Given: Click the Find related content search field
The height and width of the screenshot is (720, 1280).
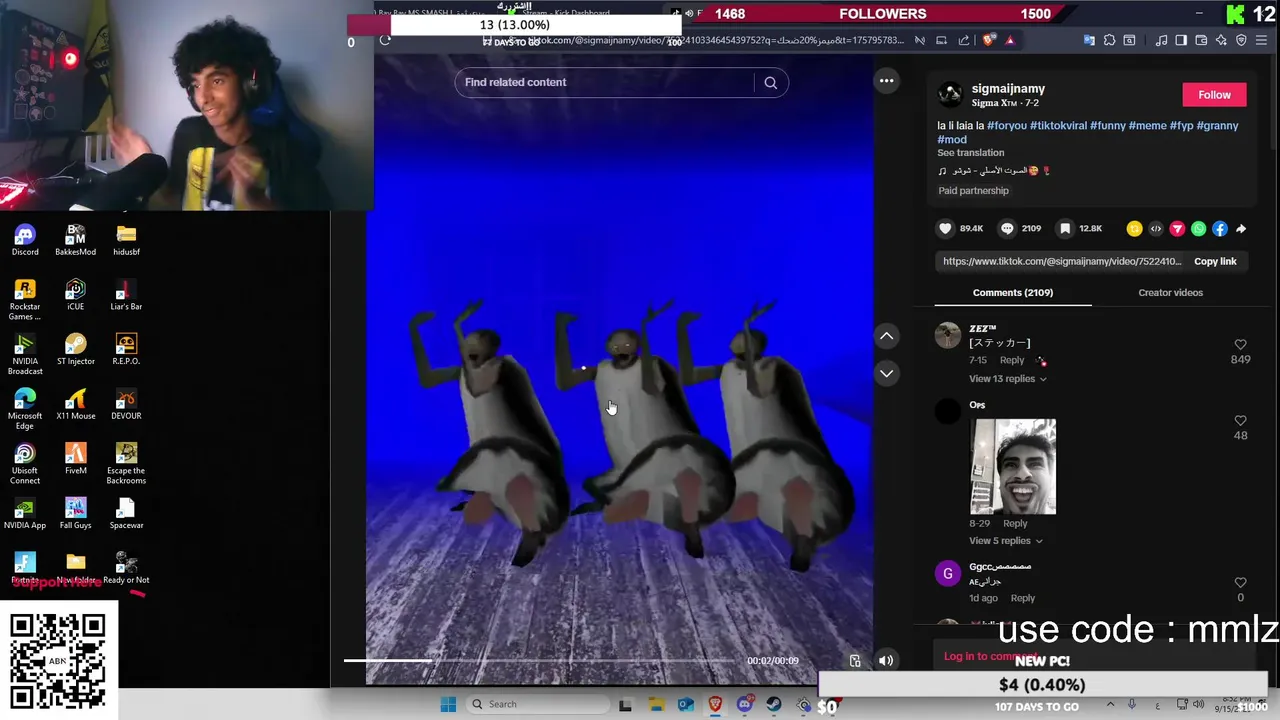Looking at the screenshot, I should [x=603, y=83].
